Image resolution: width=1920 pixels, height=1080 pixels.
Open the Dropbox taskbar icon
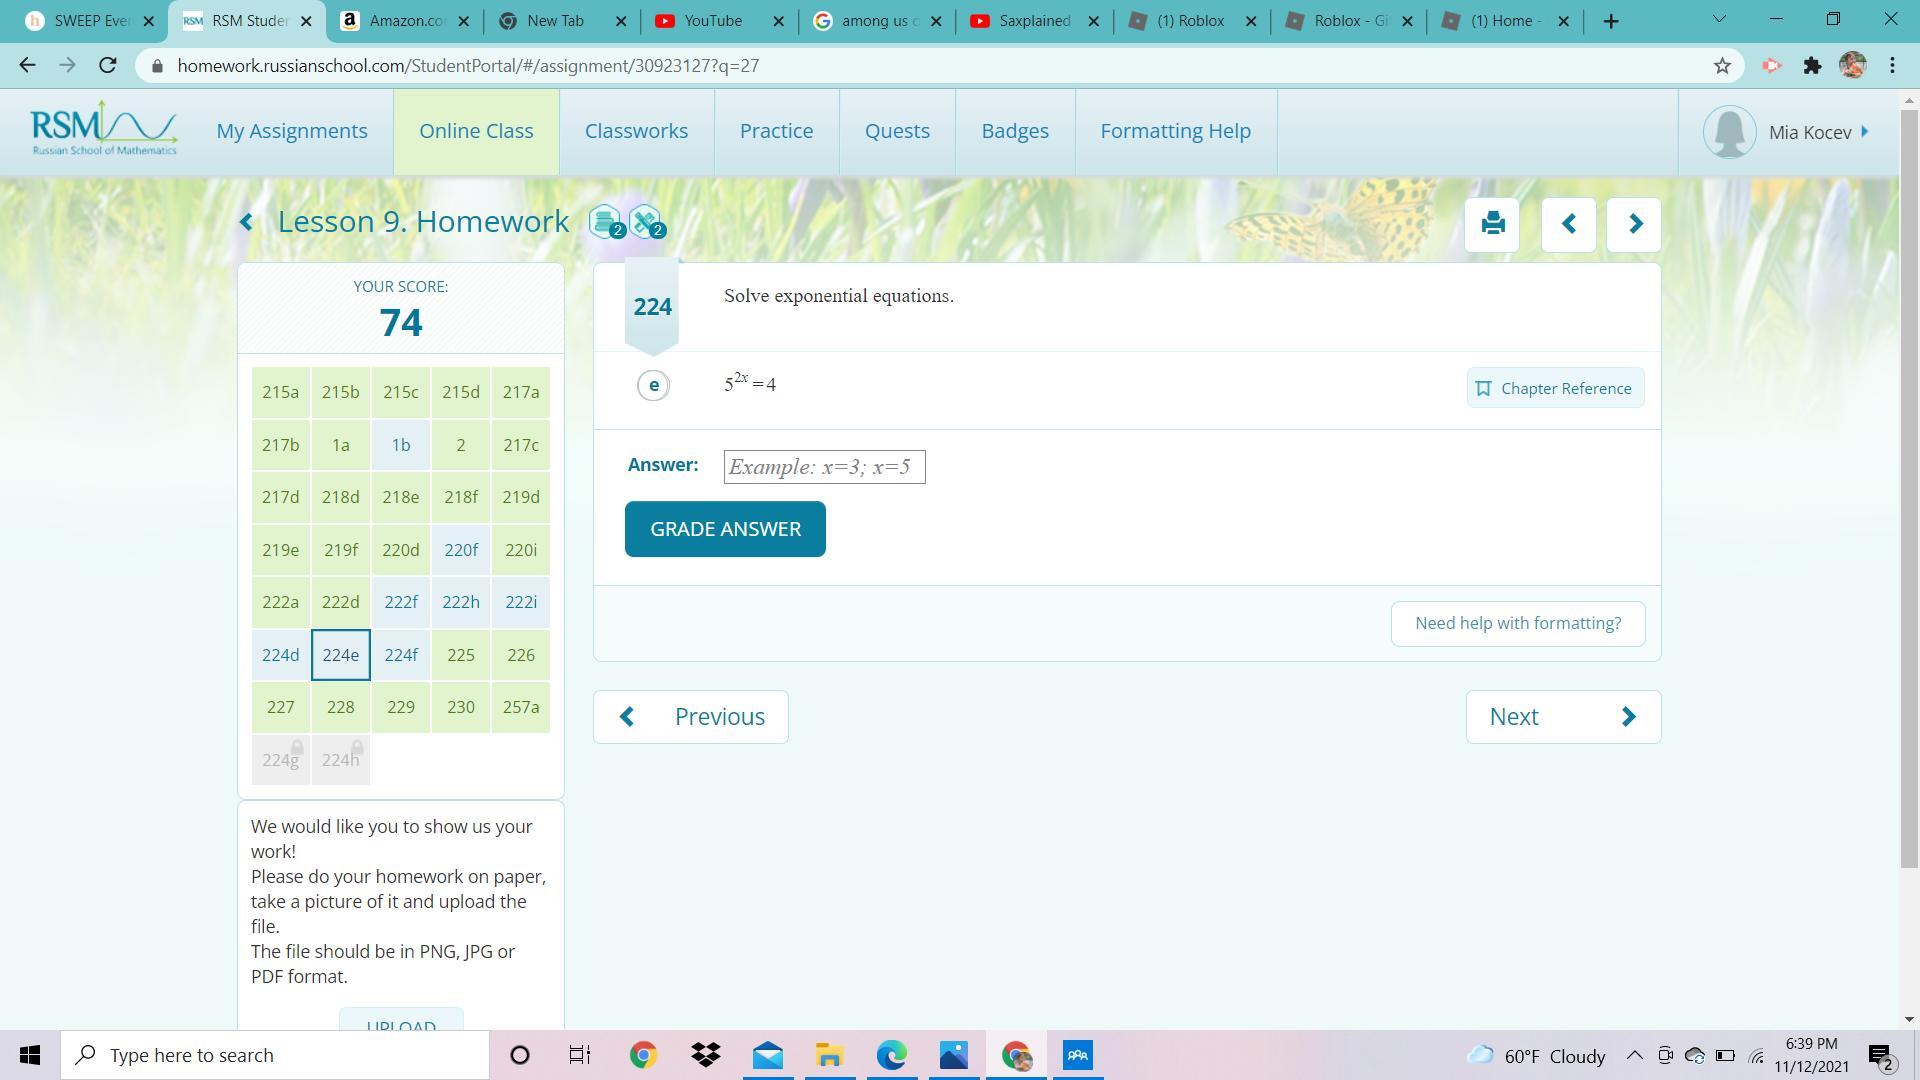[x=706, y=1055]
